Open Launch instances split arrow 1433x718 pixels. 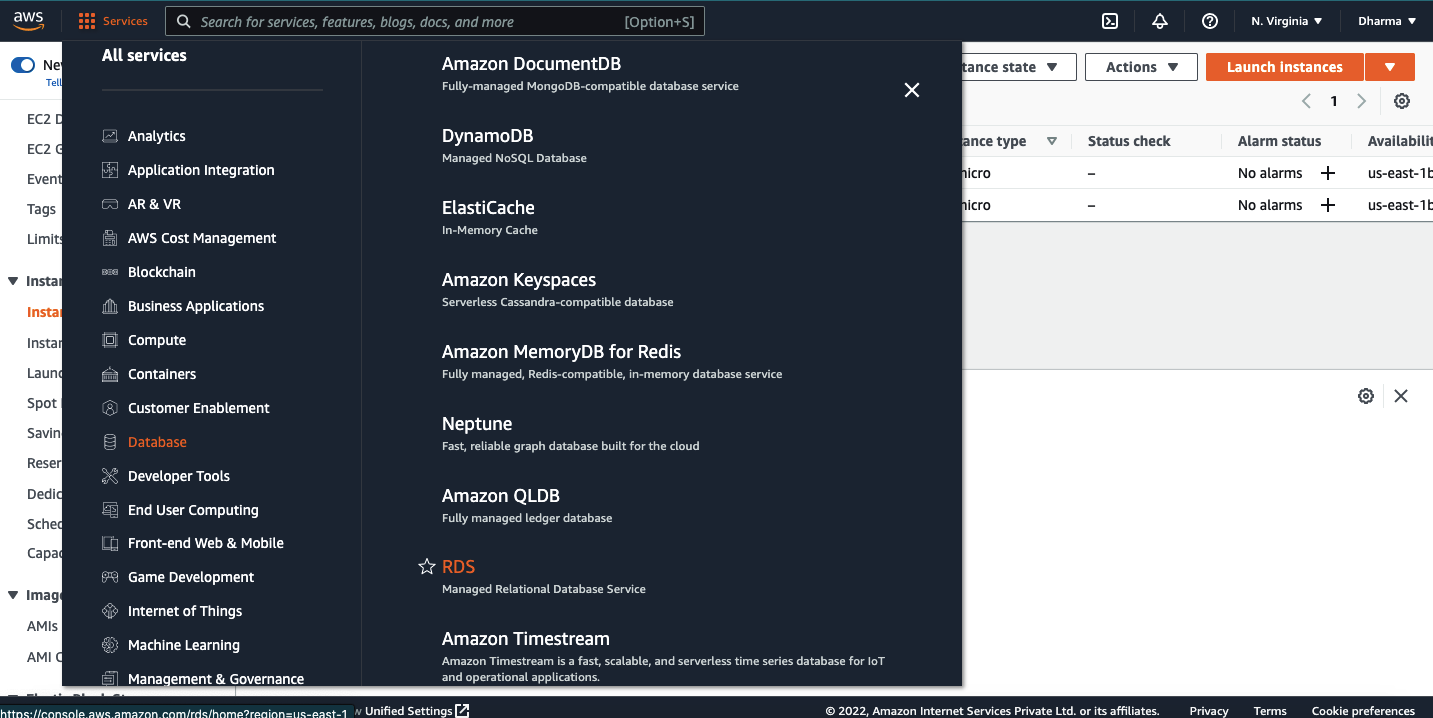[1390, 67]
